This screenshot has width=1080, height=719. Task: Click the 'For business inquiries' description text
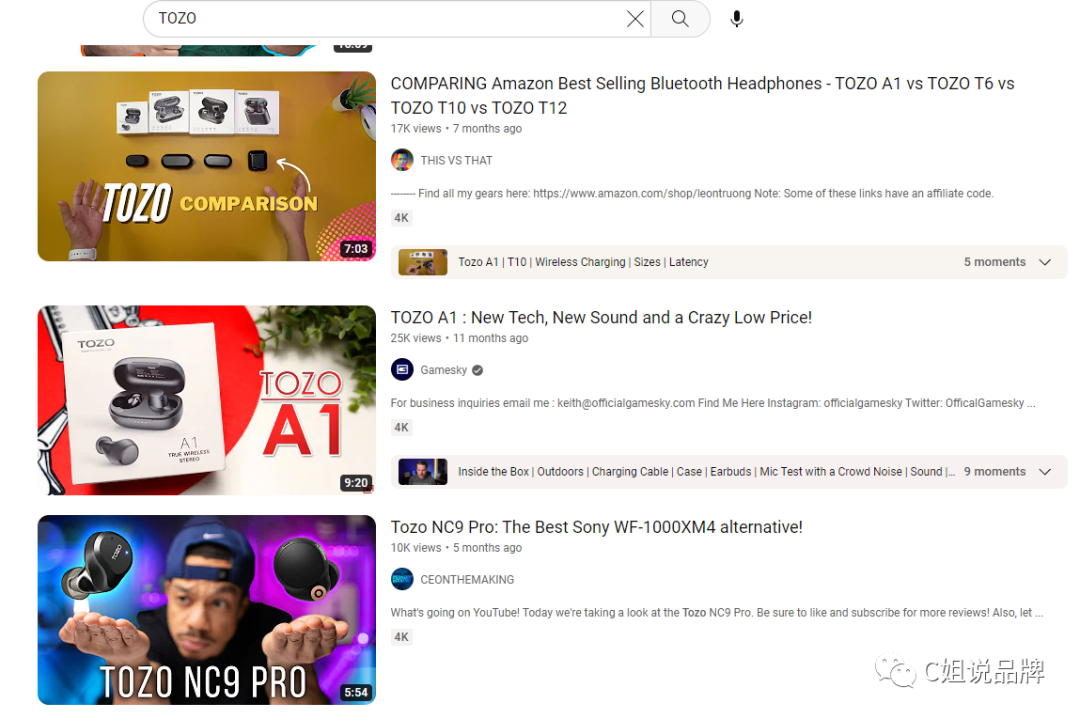(x=713, y=403)
